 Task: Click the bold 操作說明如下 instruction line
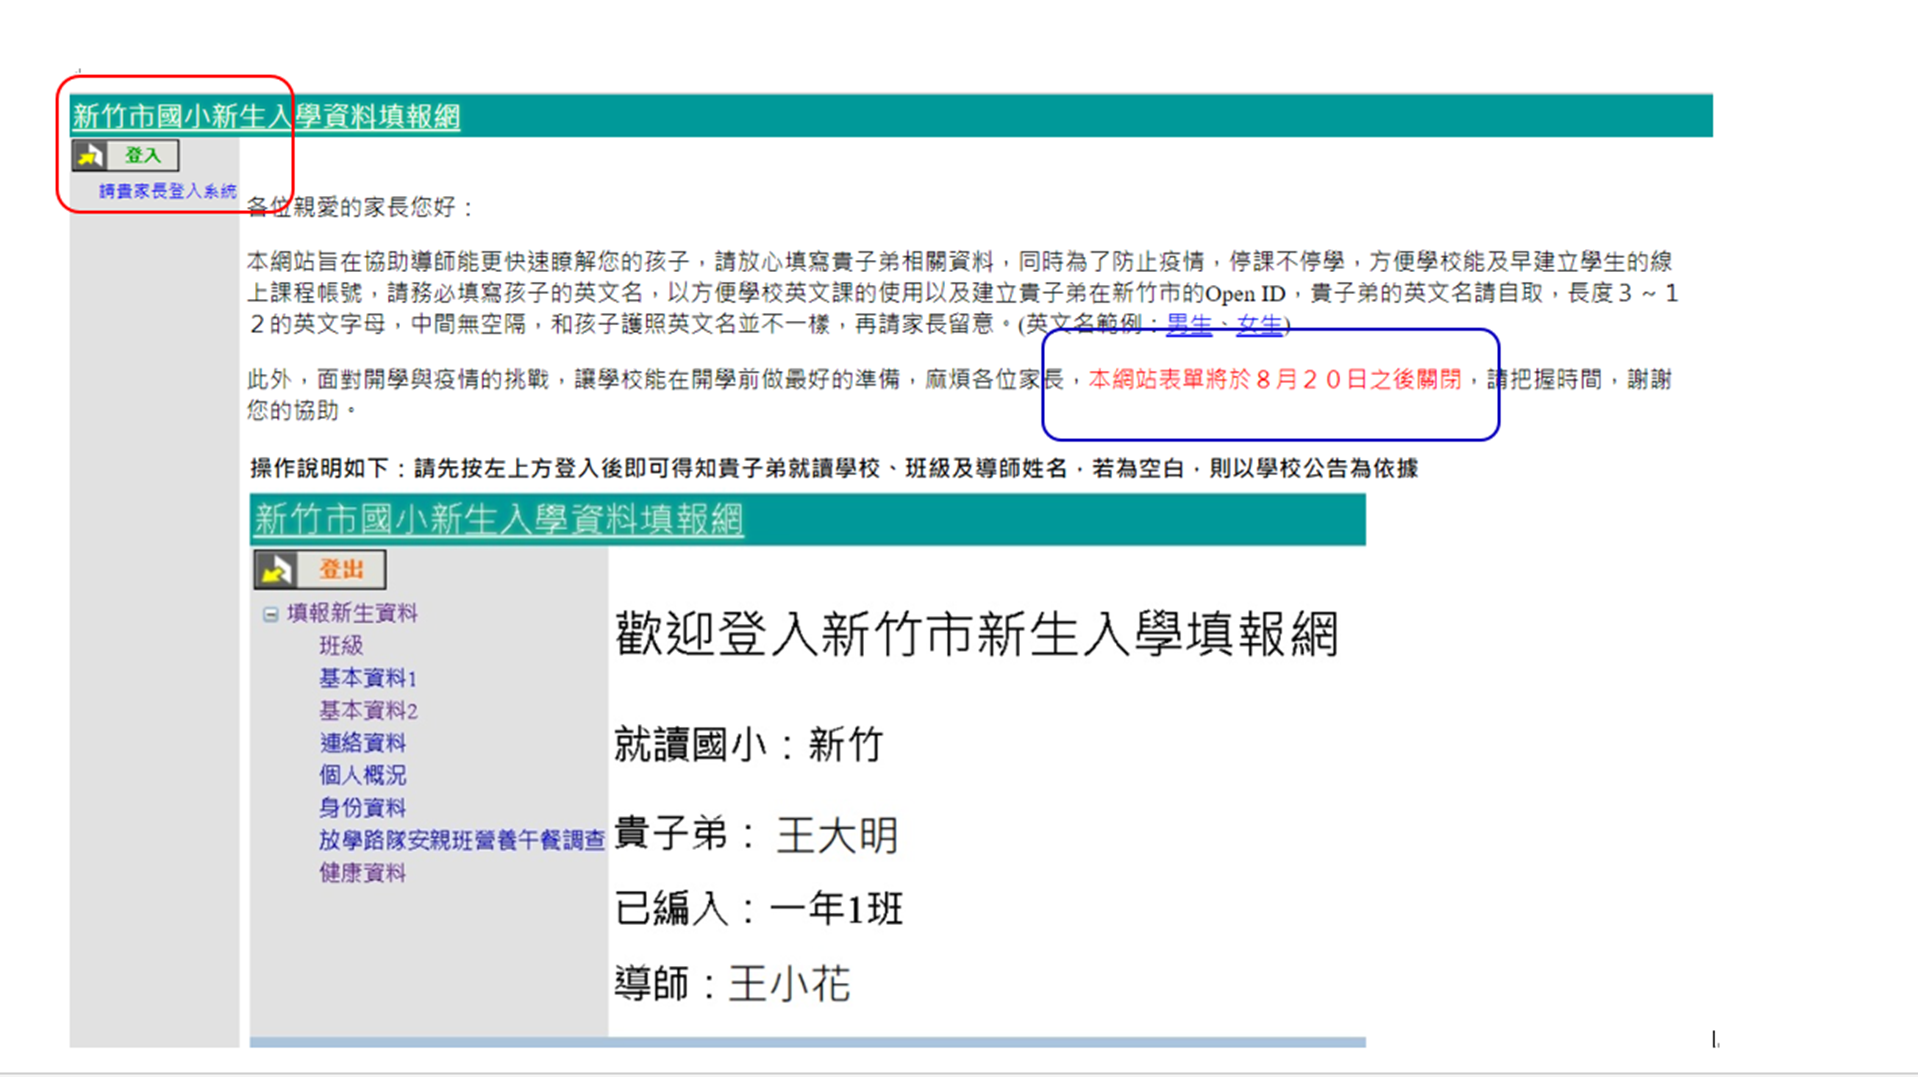[x=834, y=468]
